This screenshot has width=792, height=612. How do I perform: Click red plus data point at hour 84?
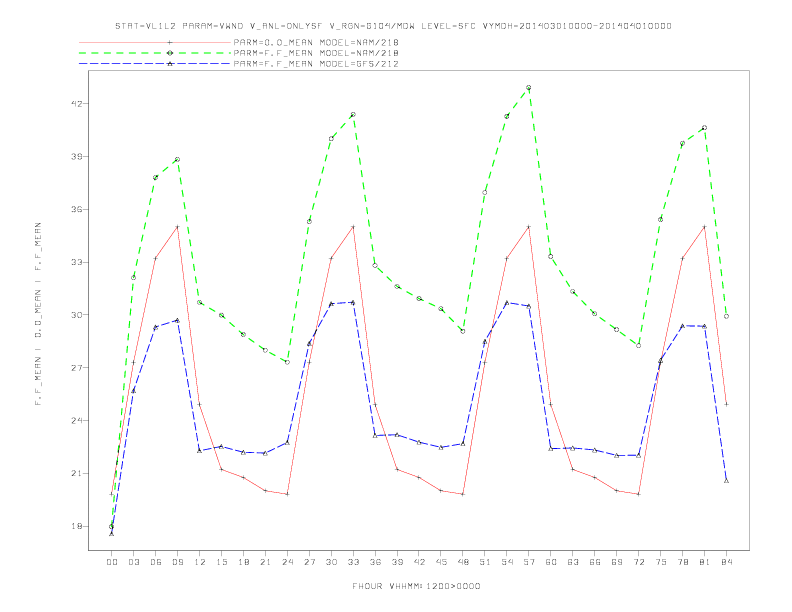tap(726, 404)
